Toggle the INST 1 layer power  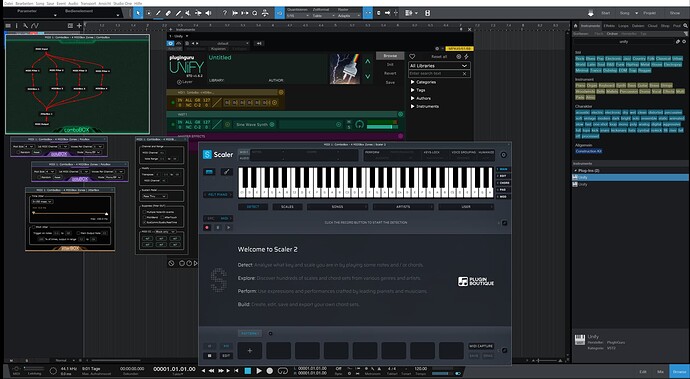coord(173,125)
